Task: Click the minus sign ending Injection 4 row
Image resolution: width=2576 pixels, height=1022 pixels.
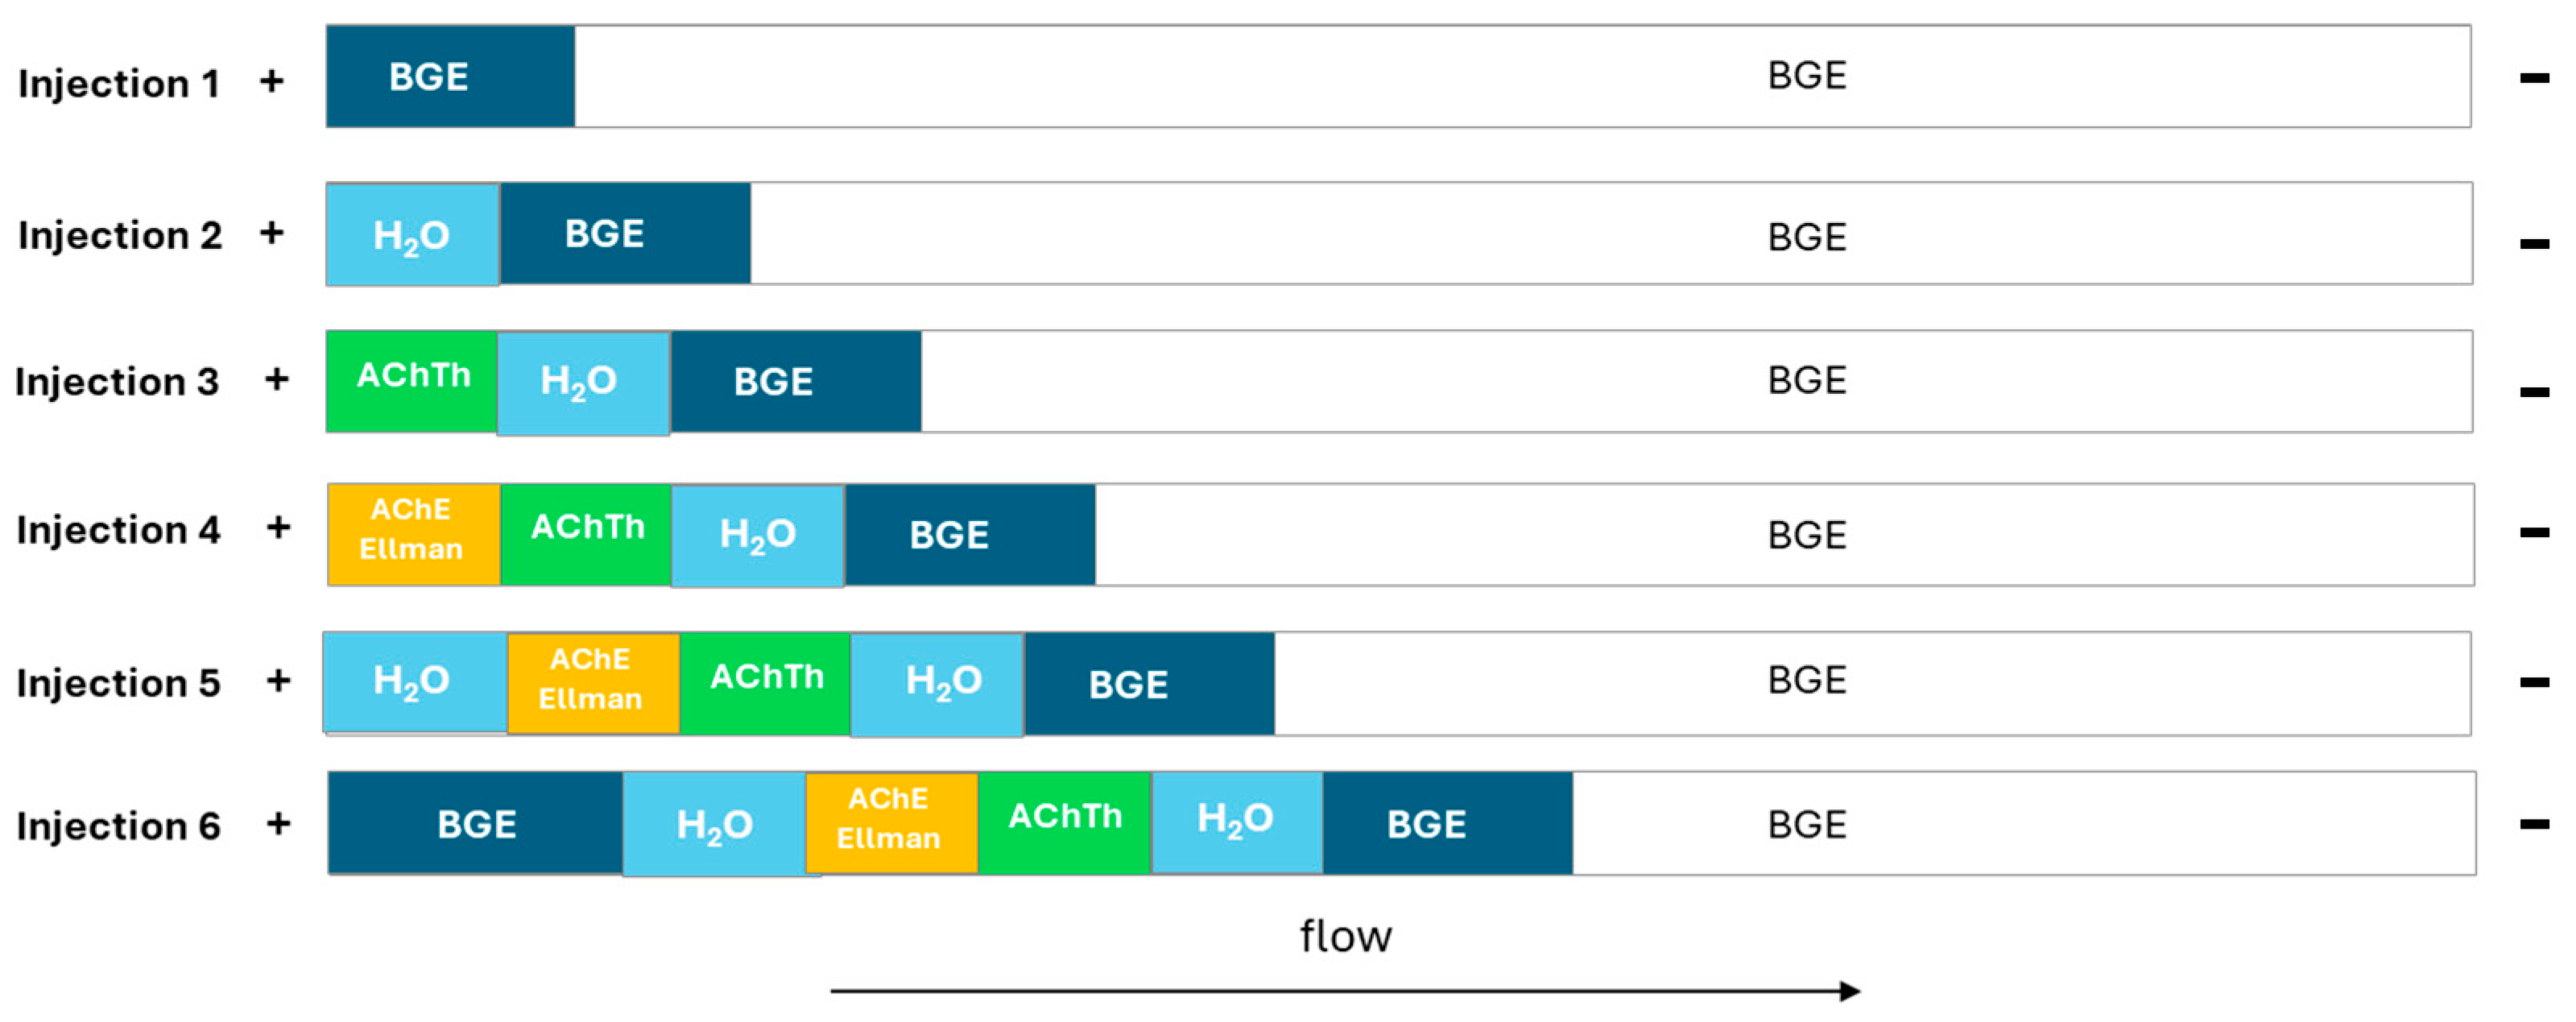Action: (x=2533, y=532)
